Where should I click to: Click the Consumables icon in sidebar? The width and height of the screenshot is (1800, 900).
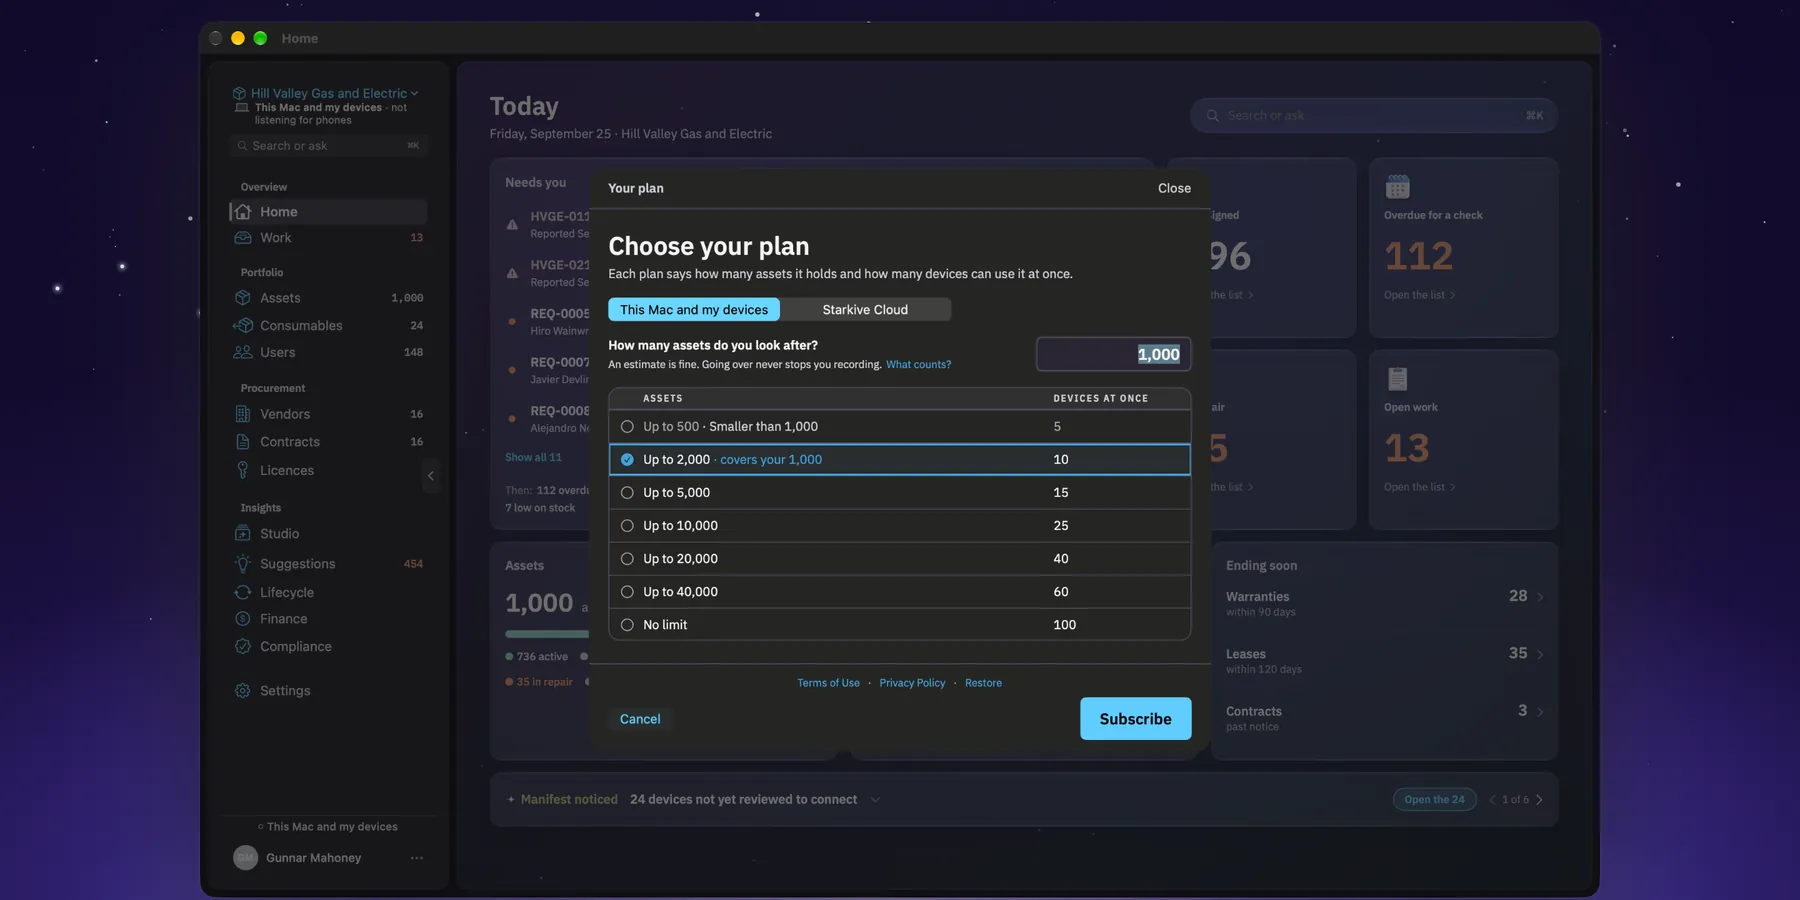coord(242,326)
